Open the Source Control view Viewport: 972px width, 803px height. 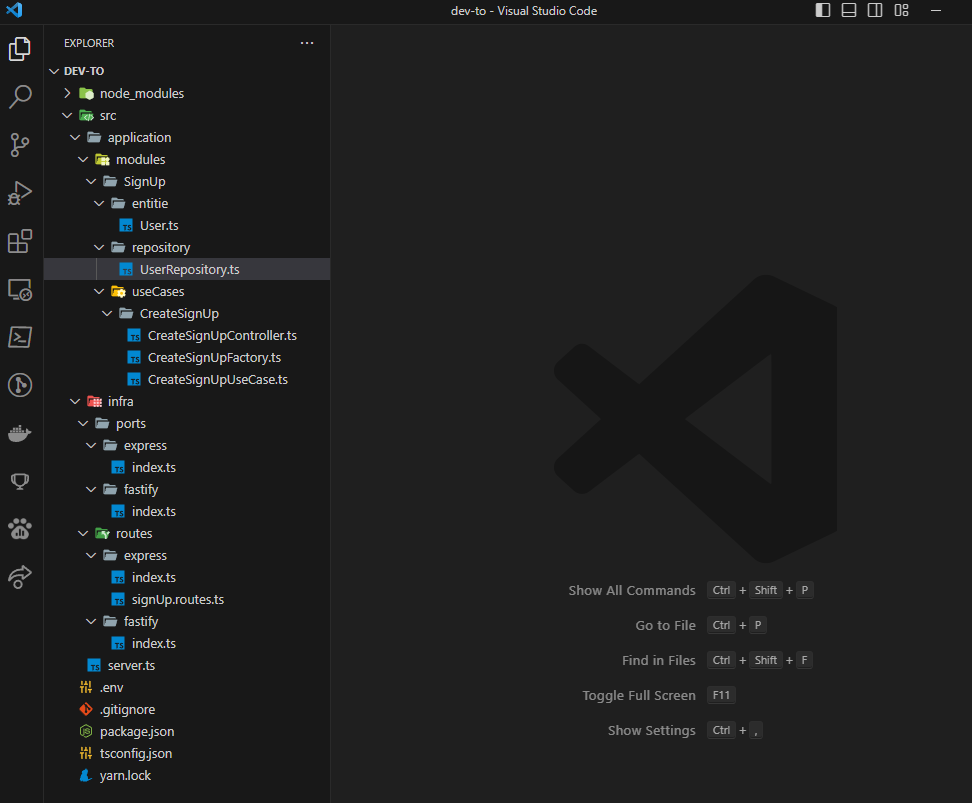20,145
